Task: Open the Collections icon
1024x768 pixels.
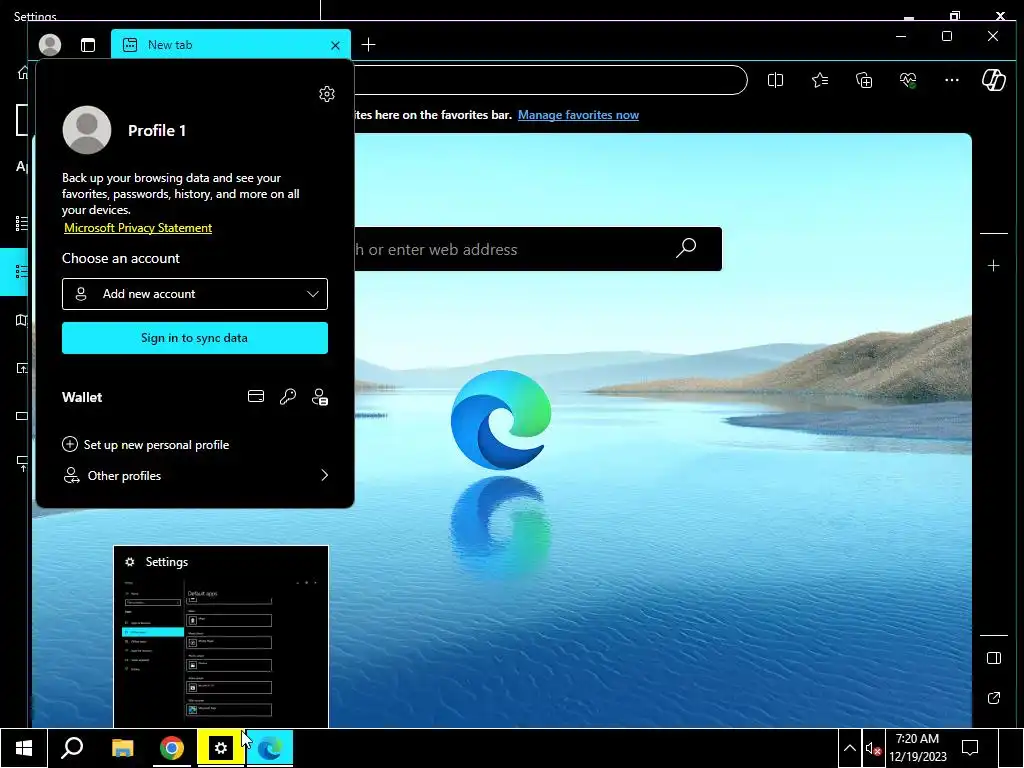Action: click(x=864, y=80)
